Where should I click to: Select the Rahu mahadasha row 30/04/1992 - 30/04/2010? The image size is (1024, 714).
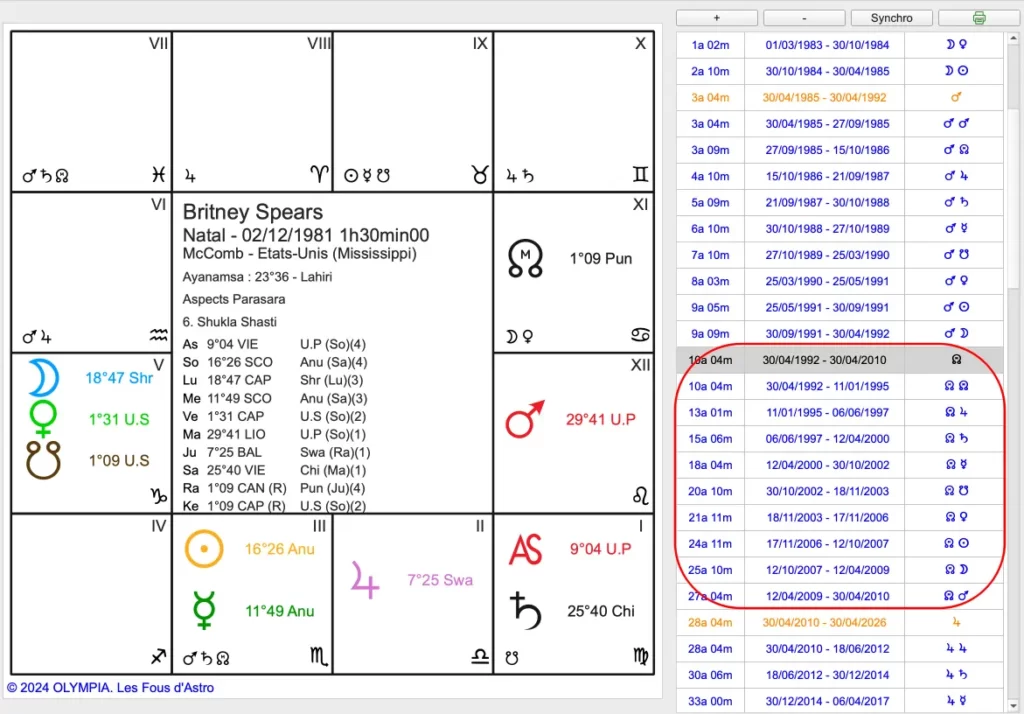(840, 360)
